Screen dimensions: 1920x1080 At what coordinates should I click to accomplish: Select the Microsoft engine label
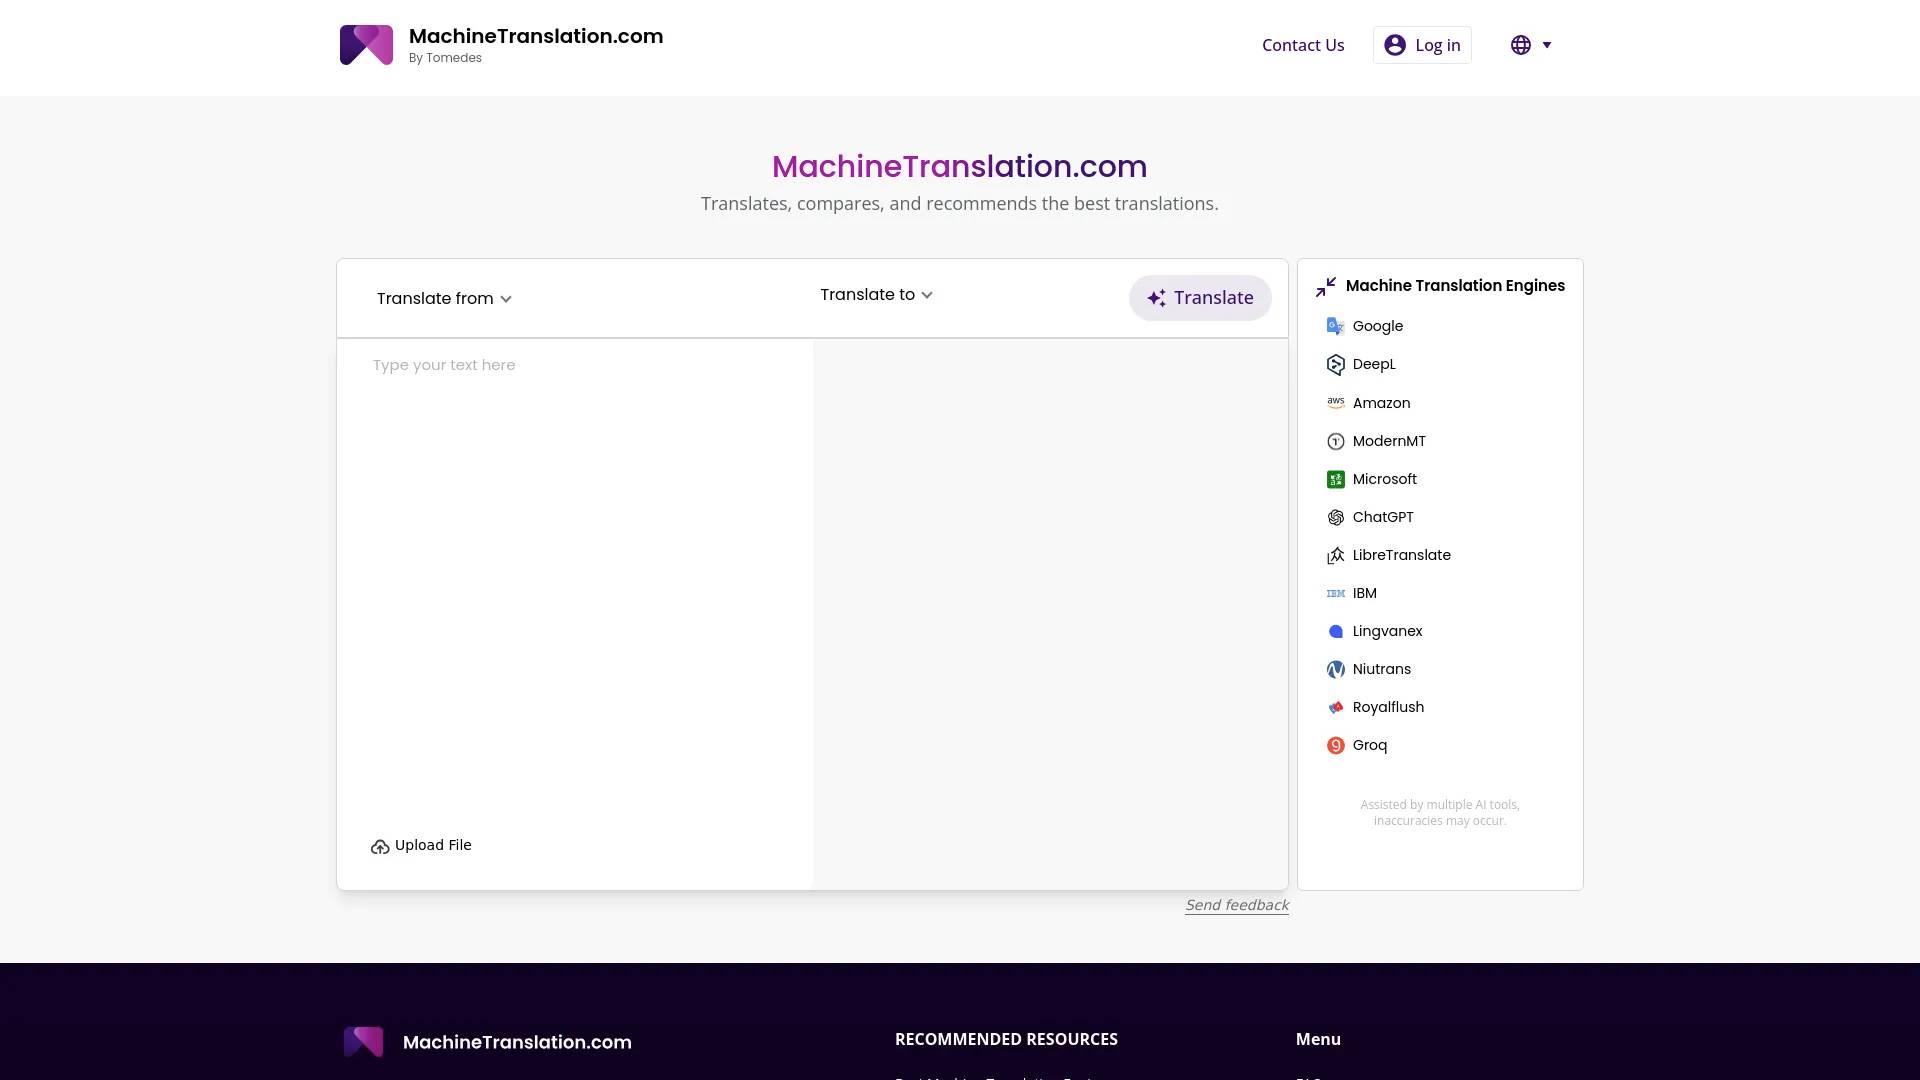pyautogui.click(x=1384, y=479)
